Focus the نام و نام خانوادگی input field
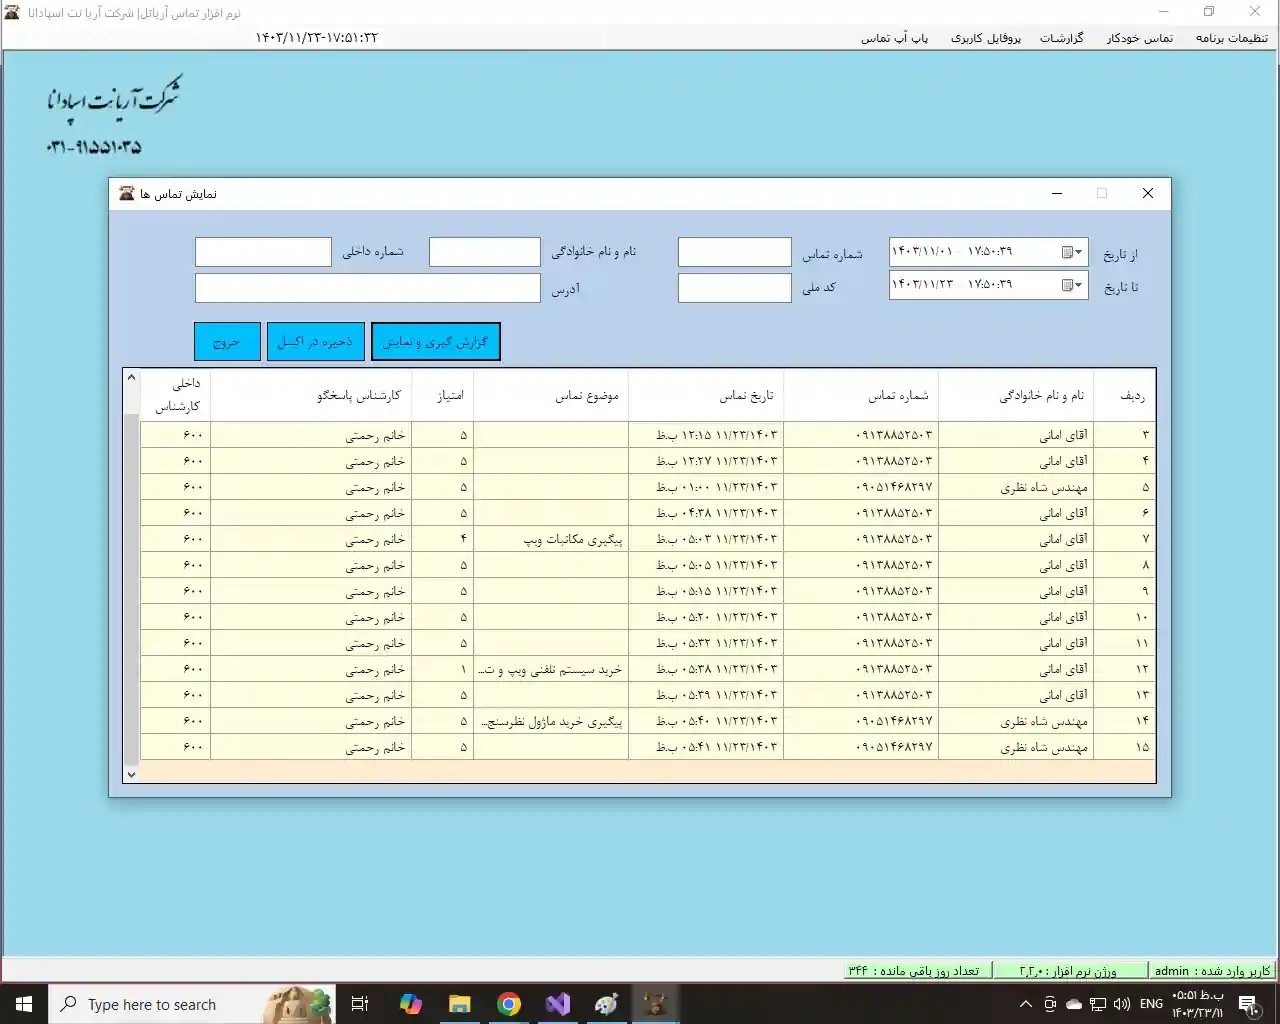This screenshot has height=1024, width=1280. click(x=485, y=252)
